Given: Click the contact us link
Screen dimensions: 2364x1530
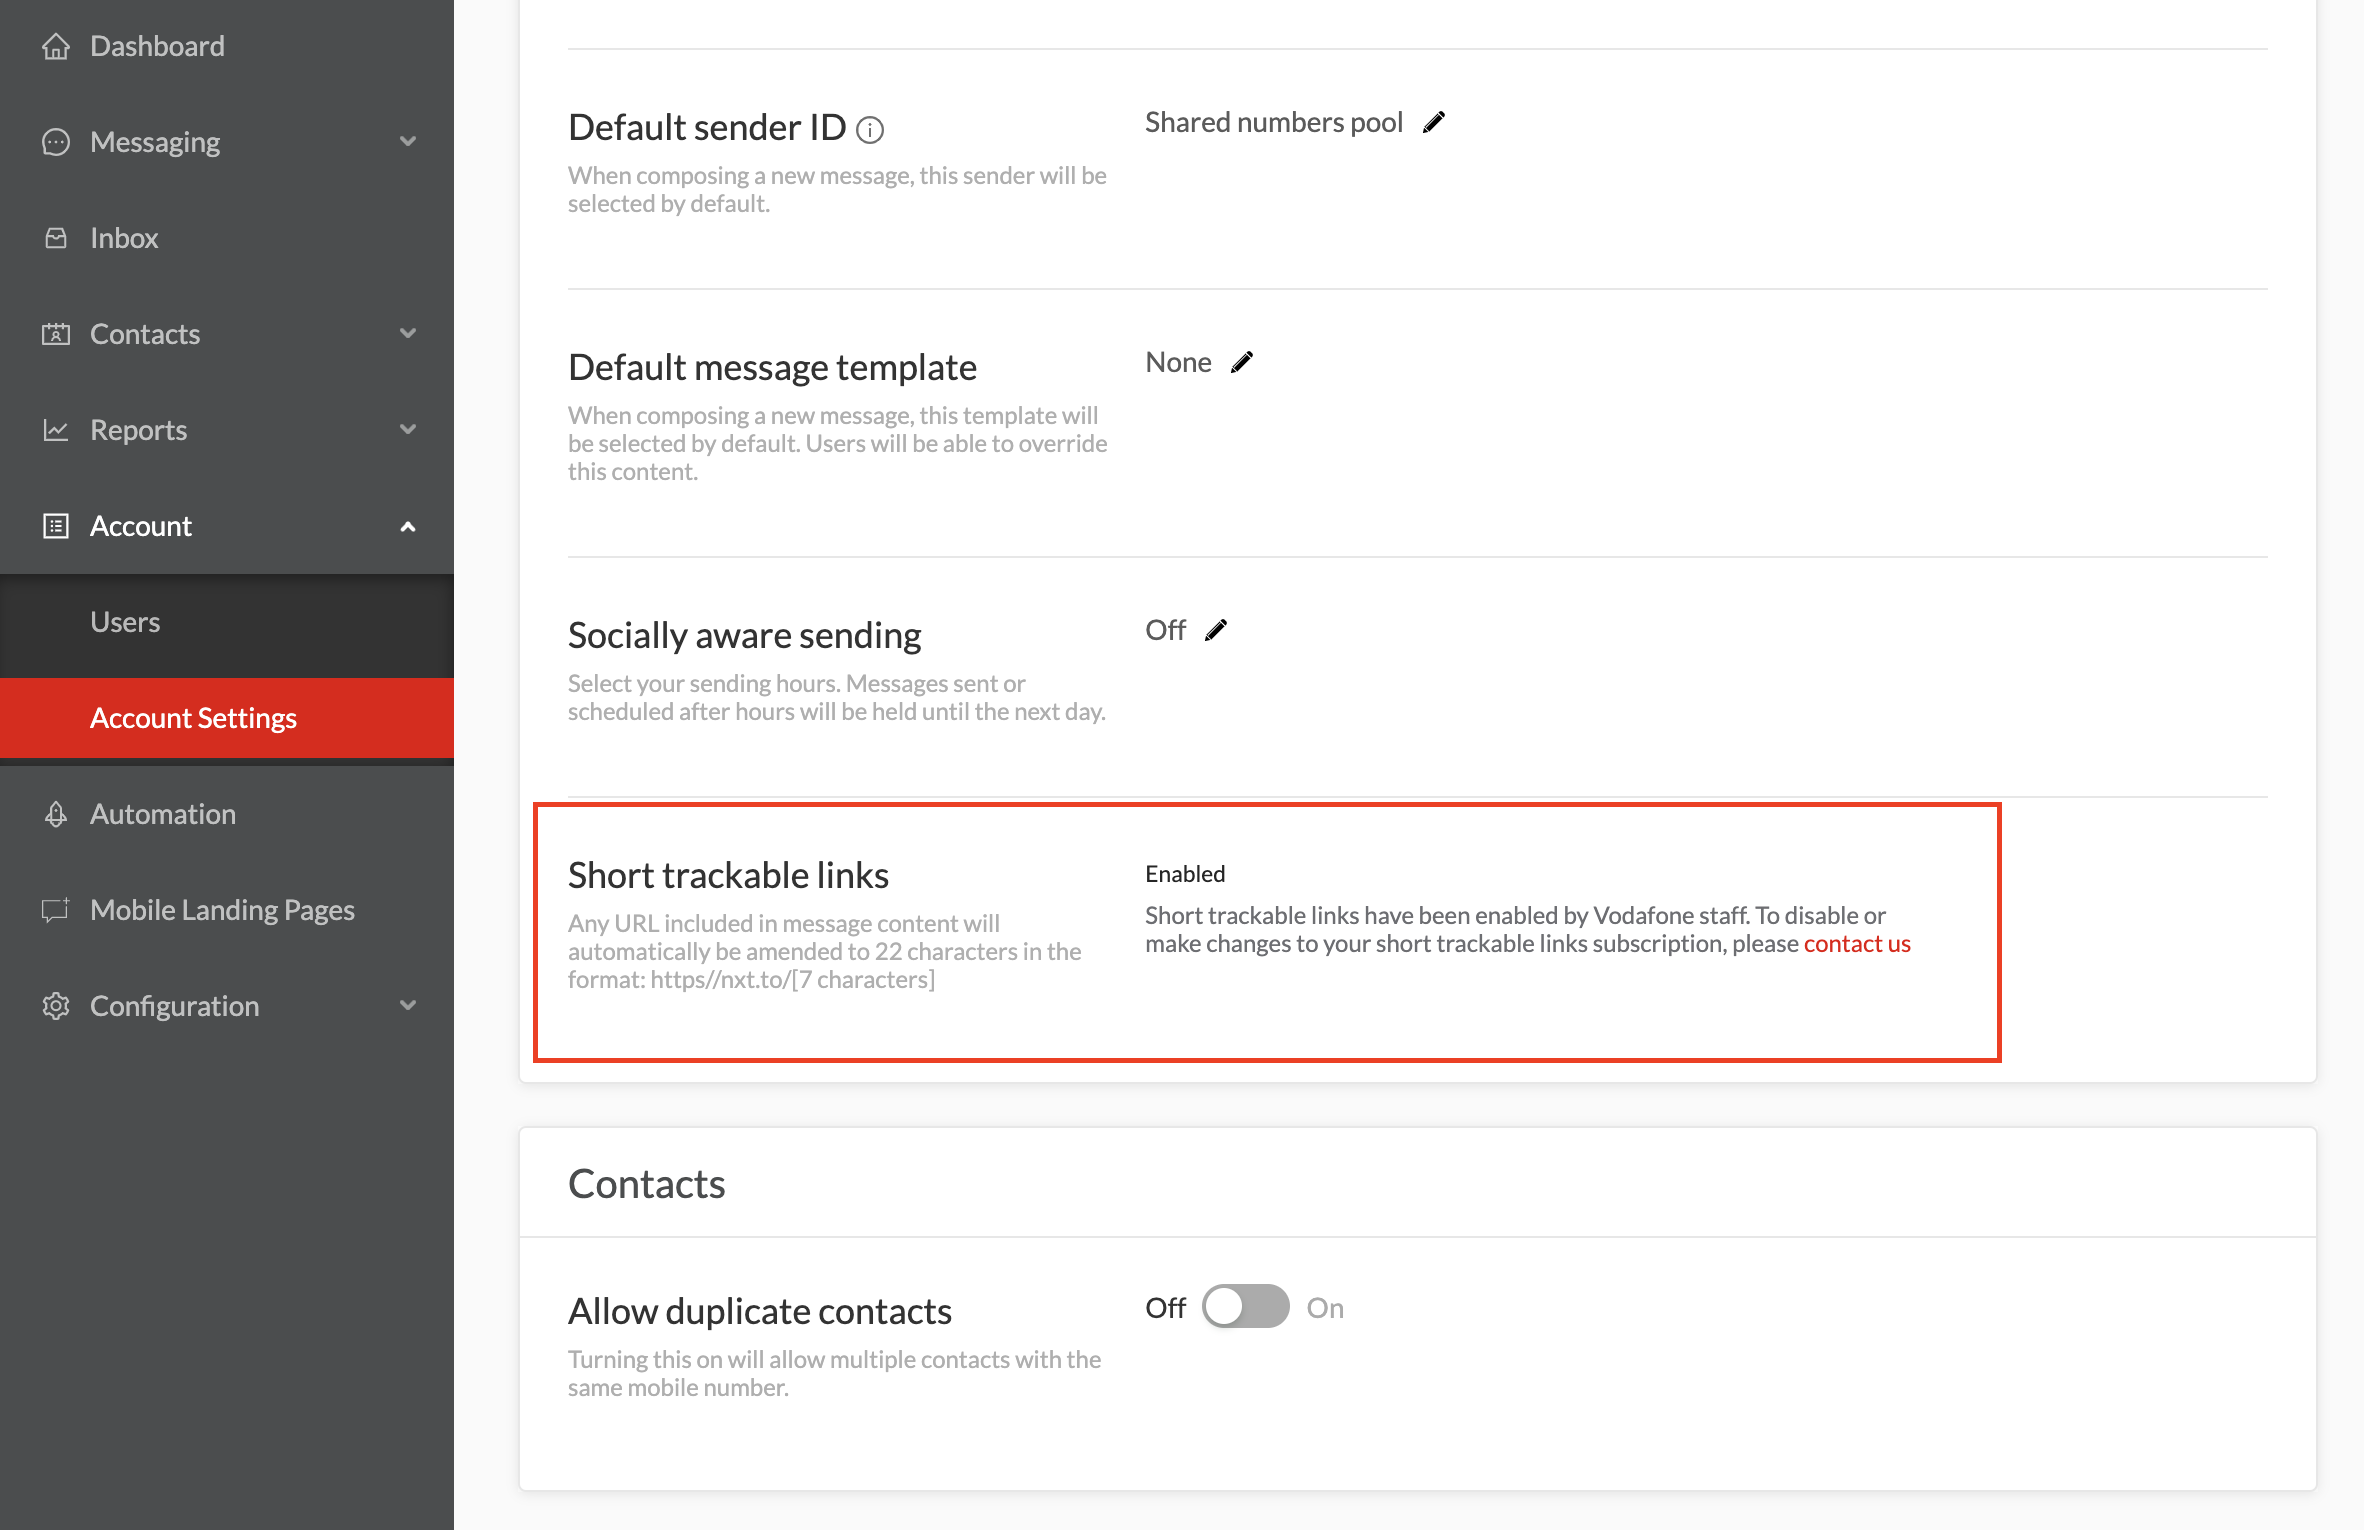Looking at the screenshot, I should click(1857, 944).
